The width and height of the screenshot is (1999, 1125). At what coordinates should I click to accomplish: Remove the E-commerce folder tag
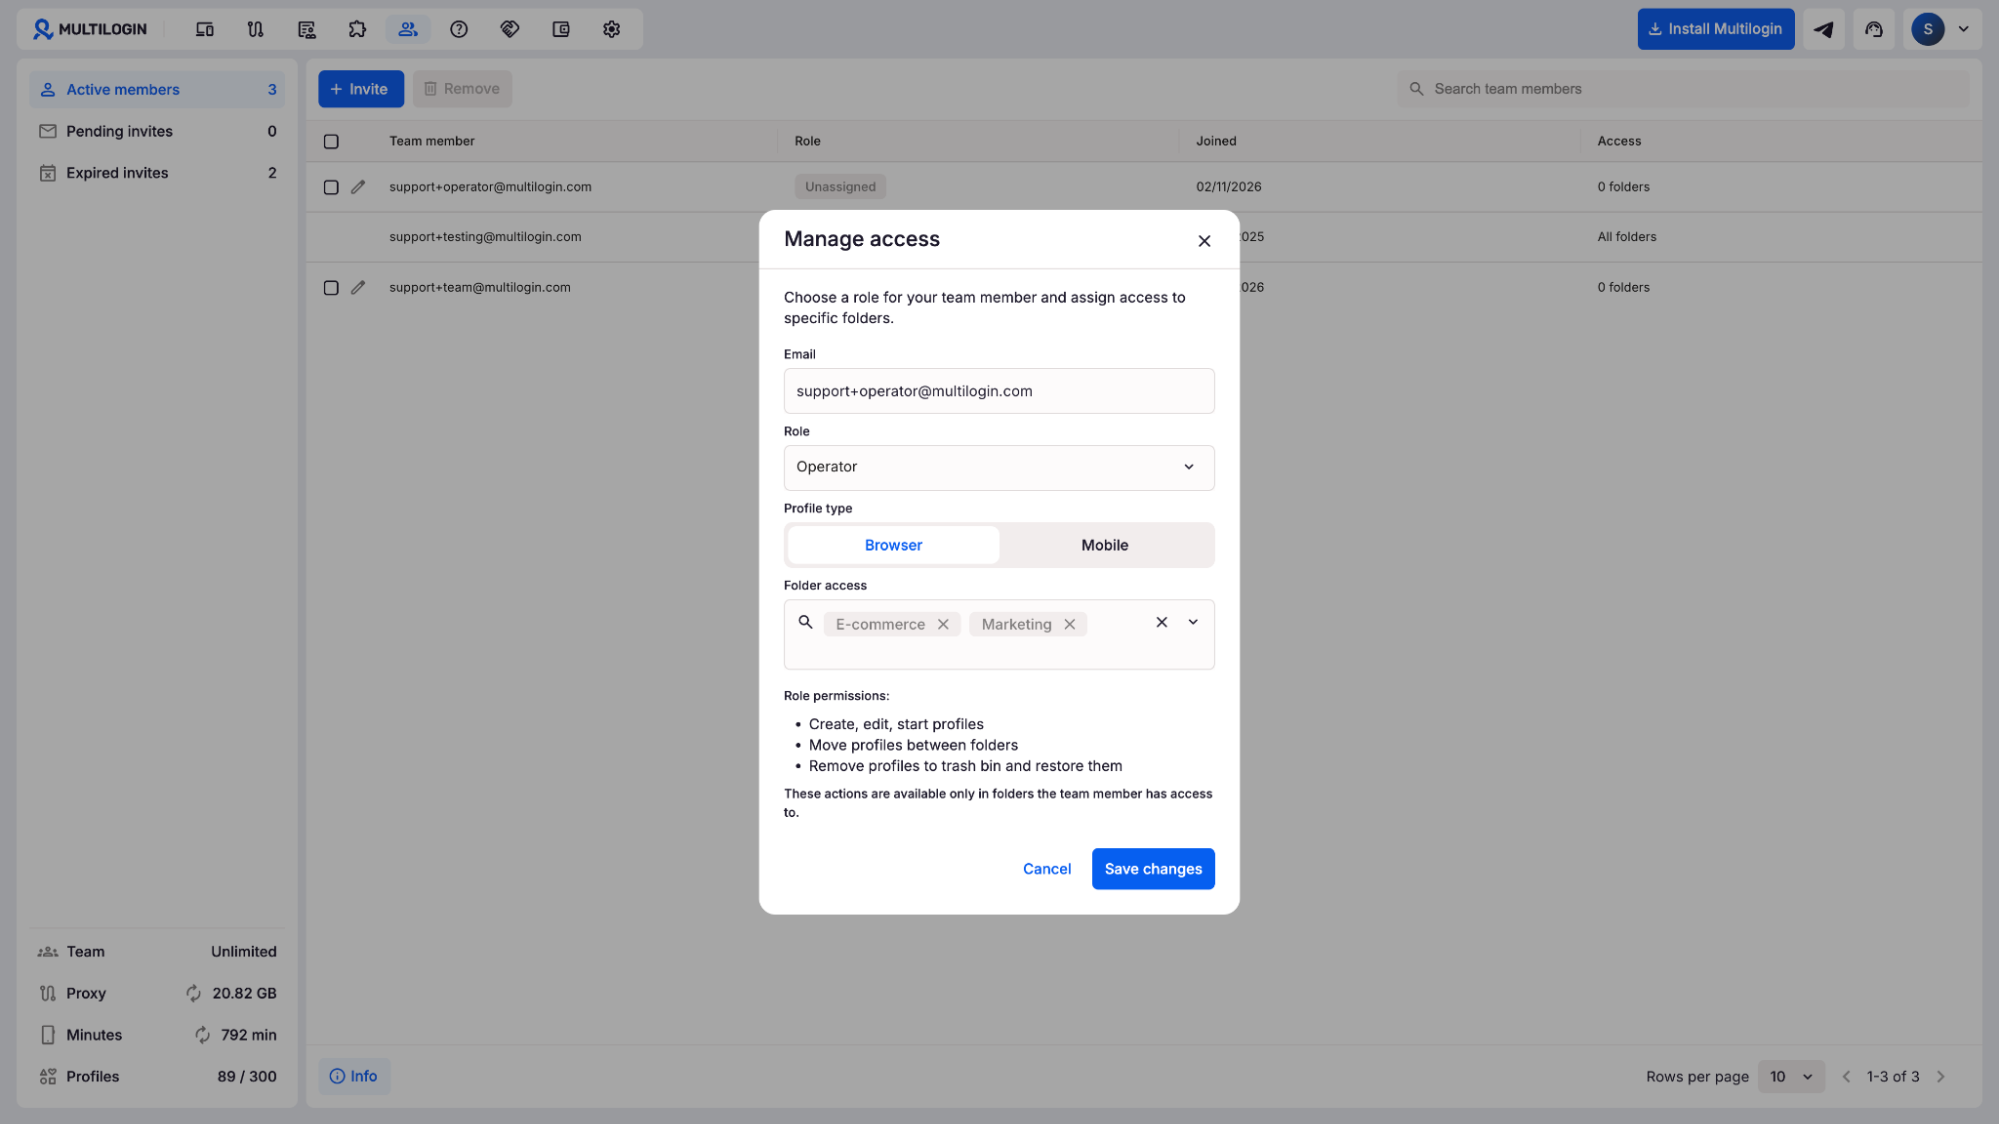coord(943,624)
